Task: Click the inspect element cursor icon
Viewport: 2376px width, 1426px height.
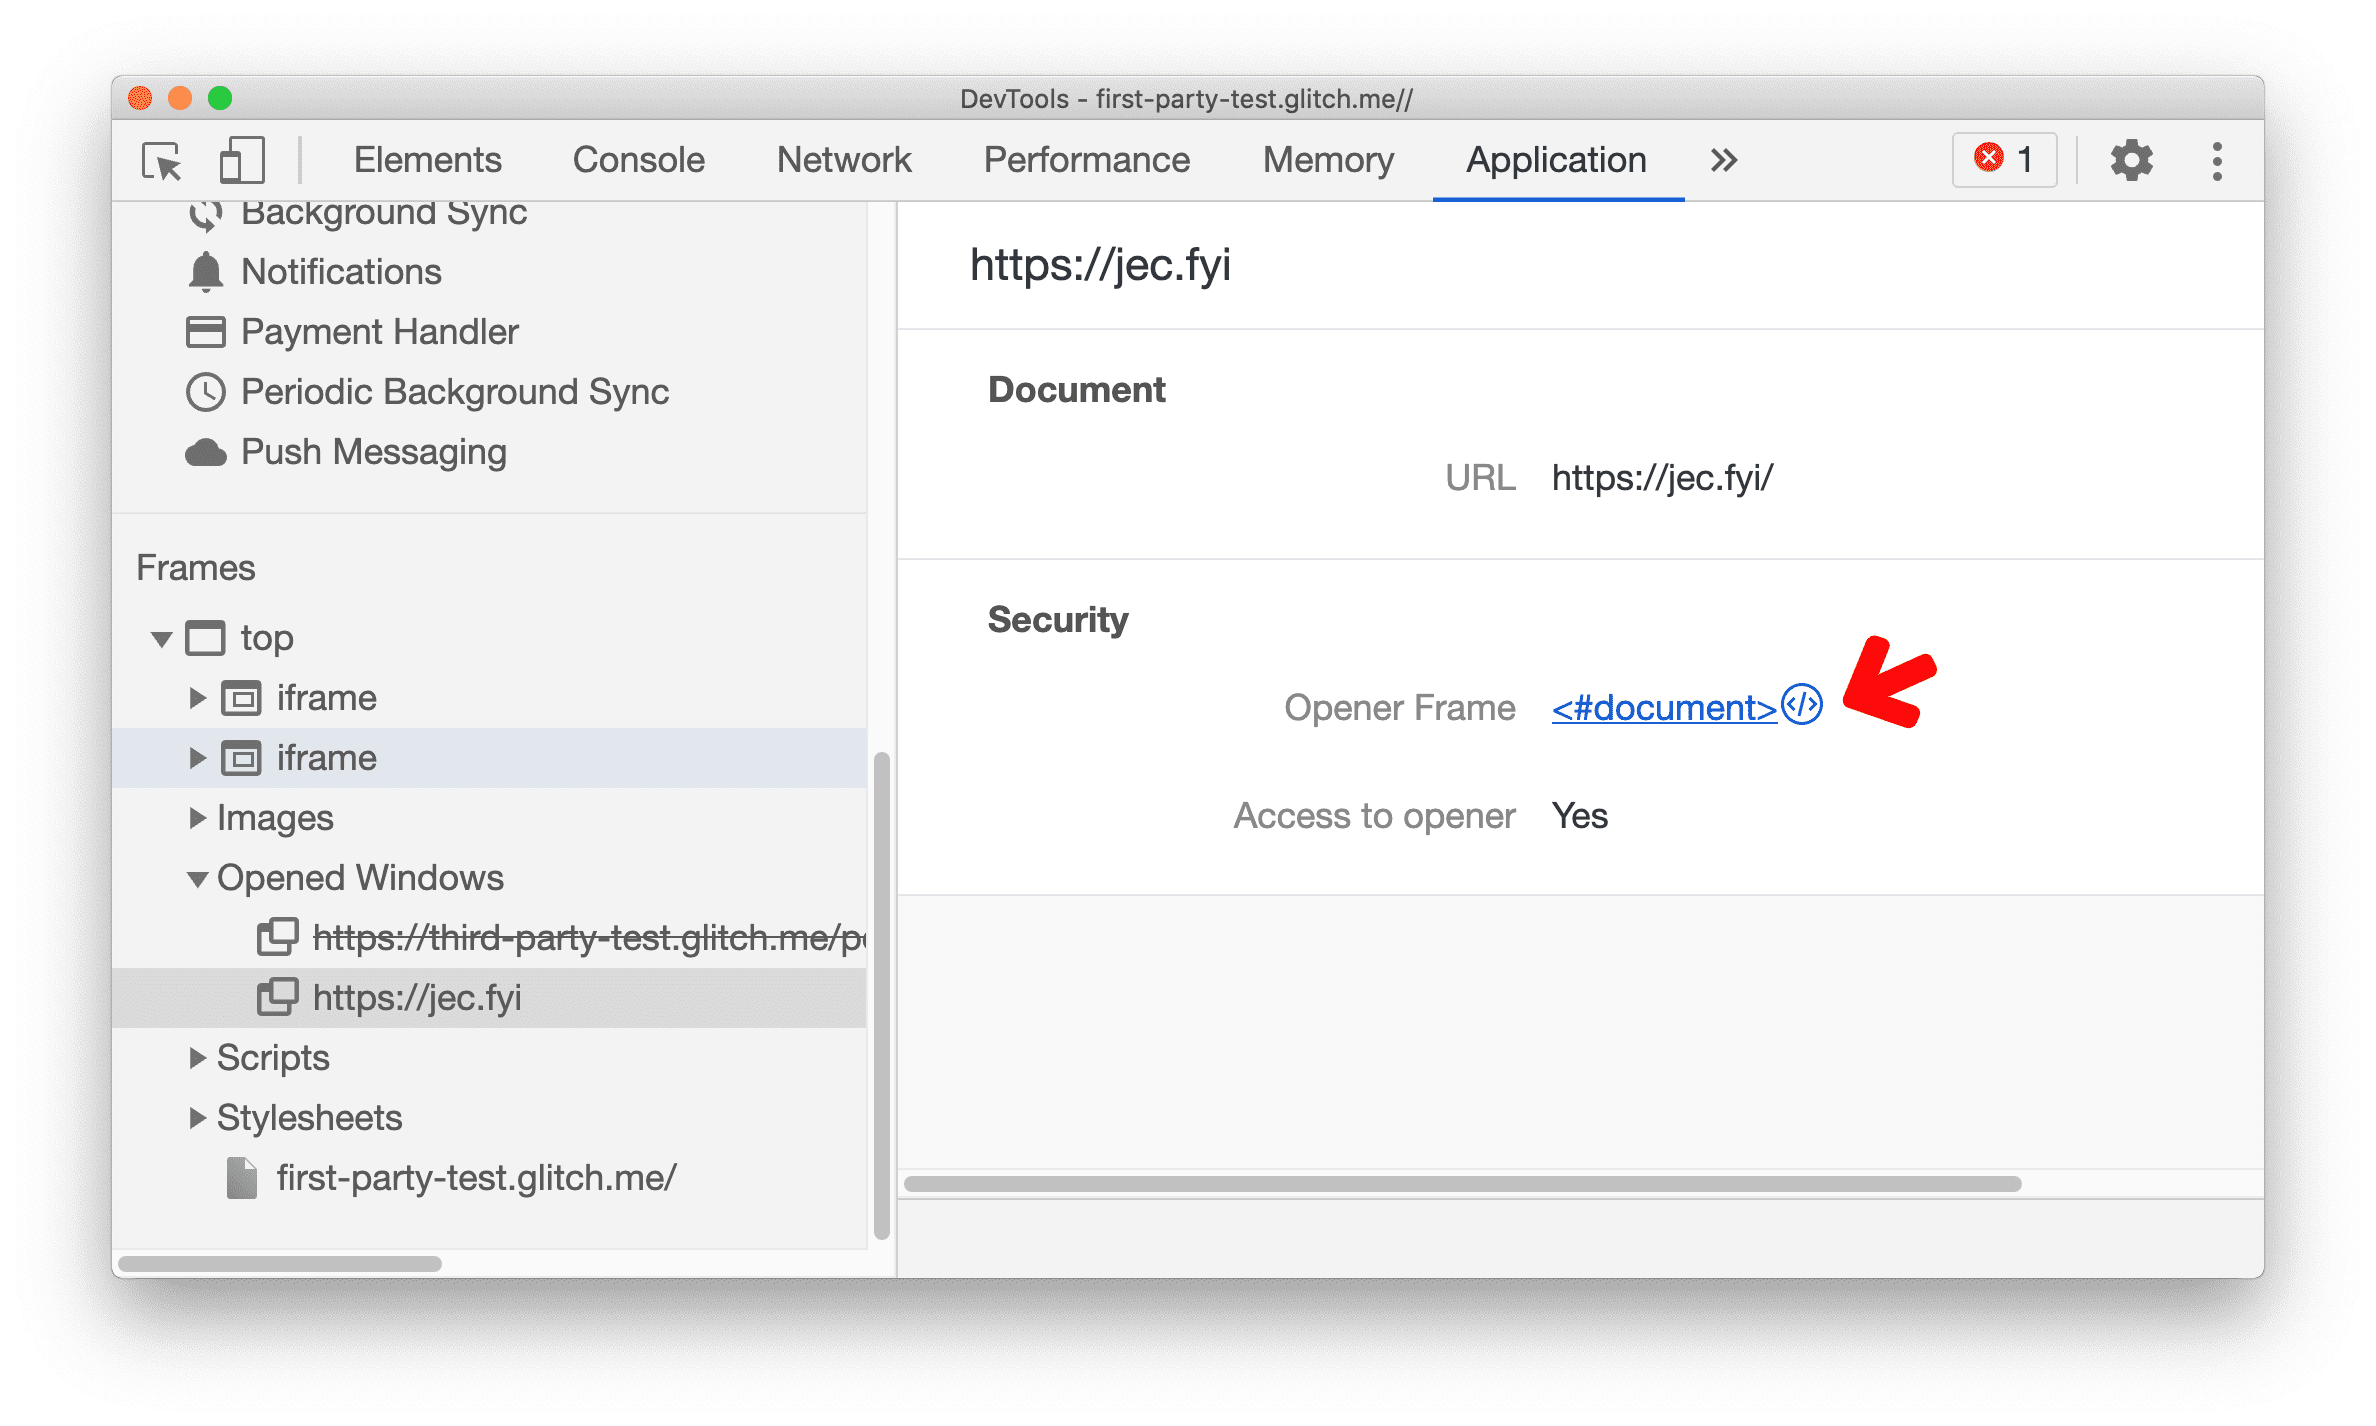Action: coord(163,160)
